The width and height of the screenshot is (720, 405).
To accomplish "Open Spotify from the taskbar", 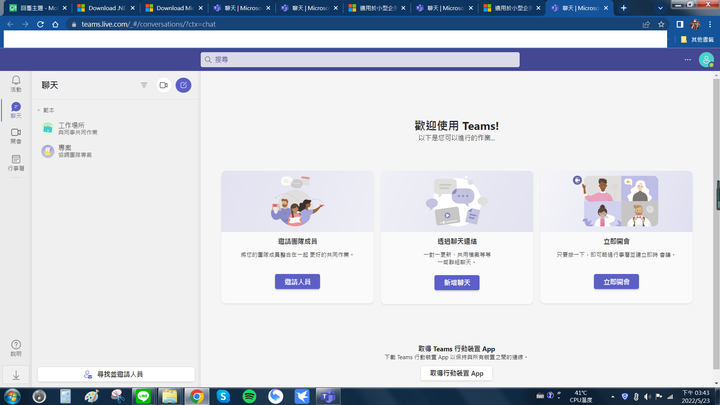I will point(249,396).
